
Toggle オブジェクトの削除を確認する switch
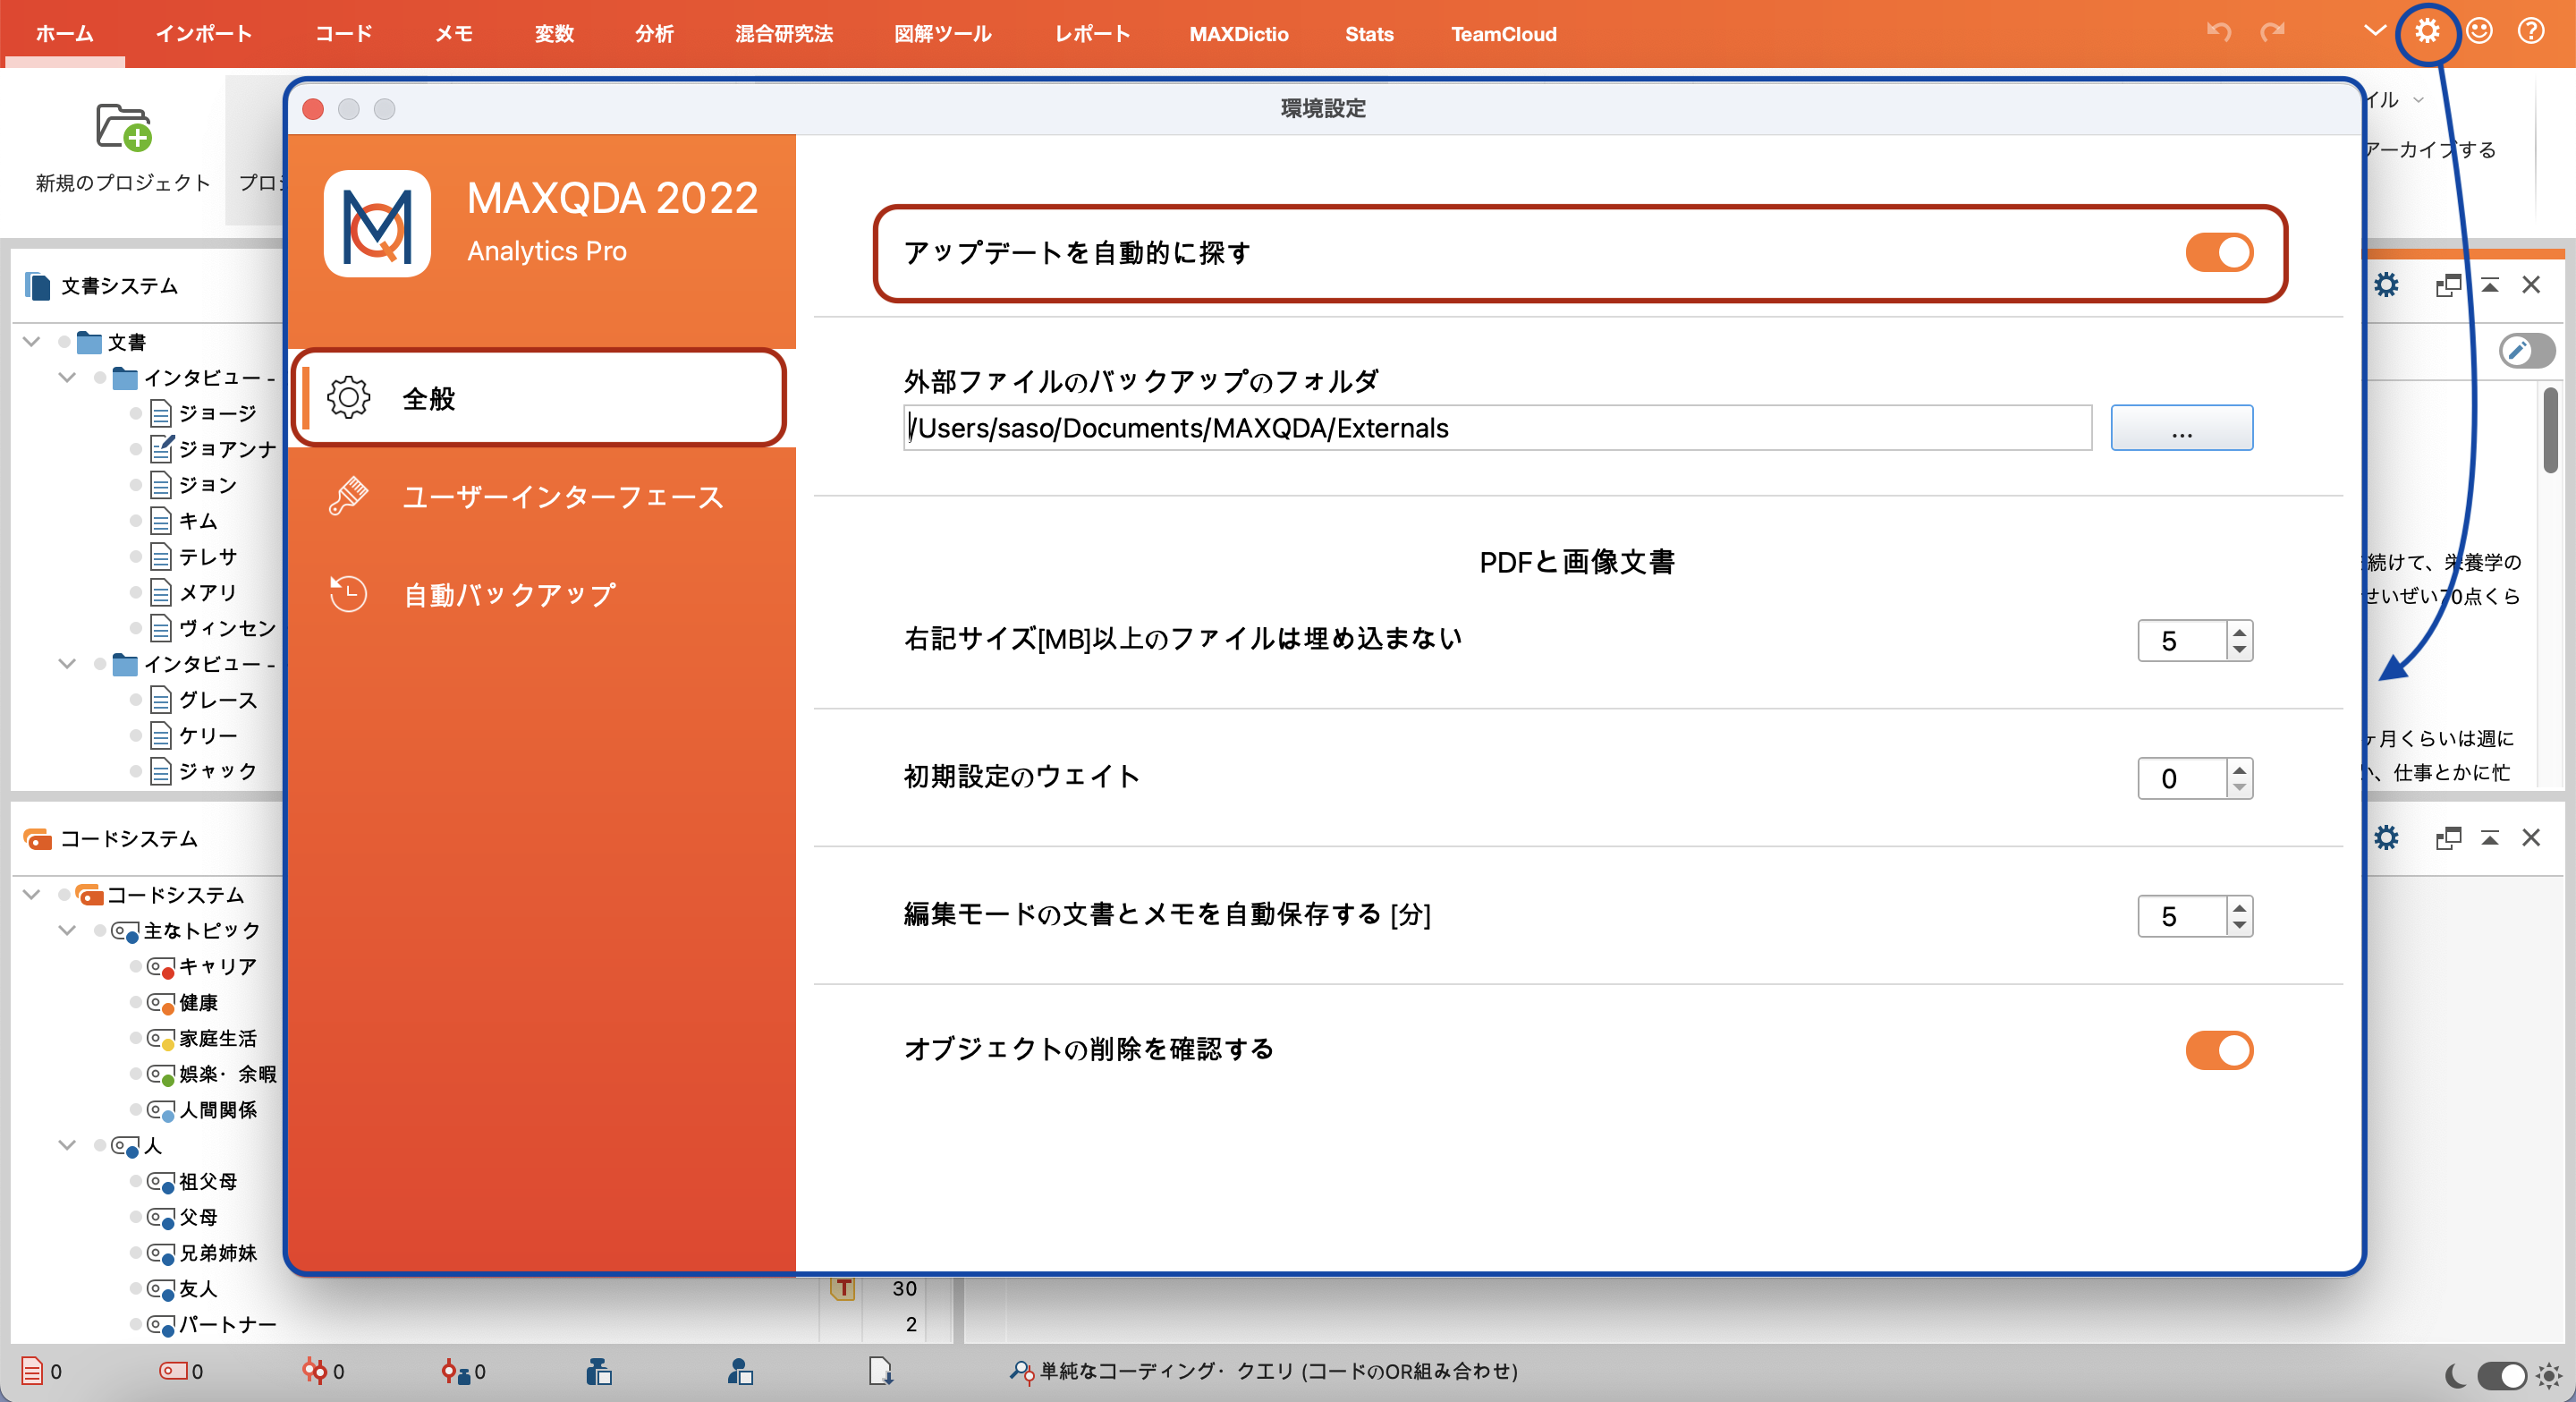(x=2219, y=1050)
